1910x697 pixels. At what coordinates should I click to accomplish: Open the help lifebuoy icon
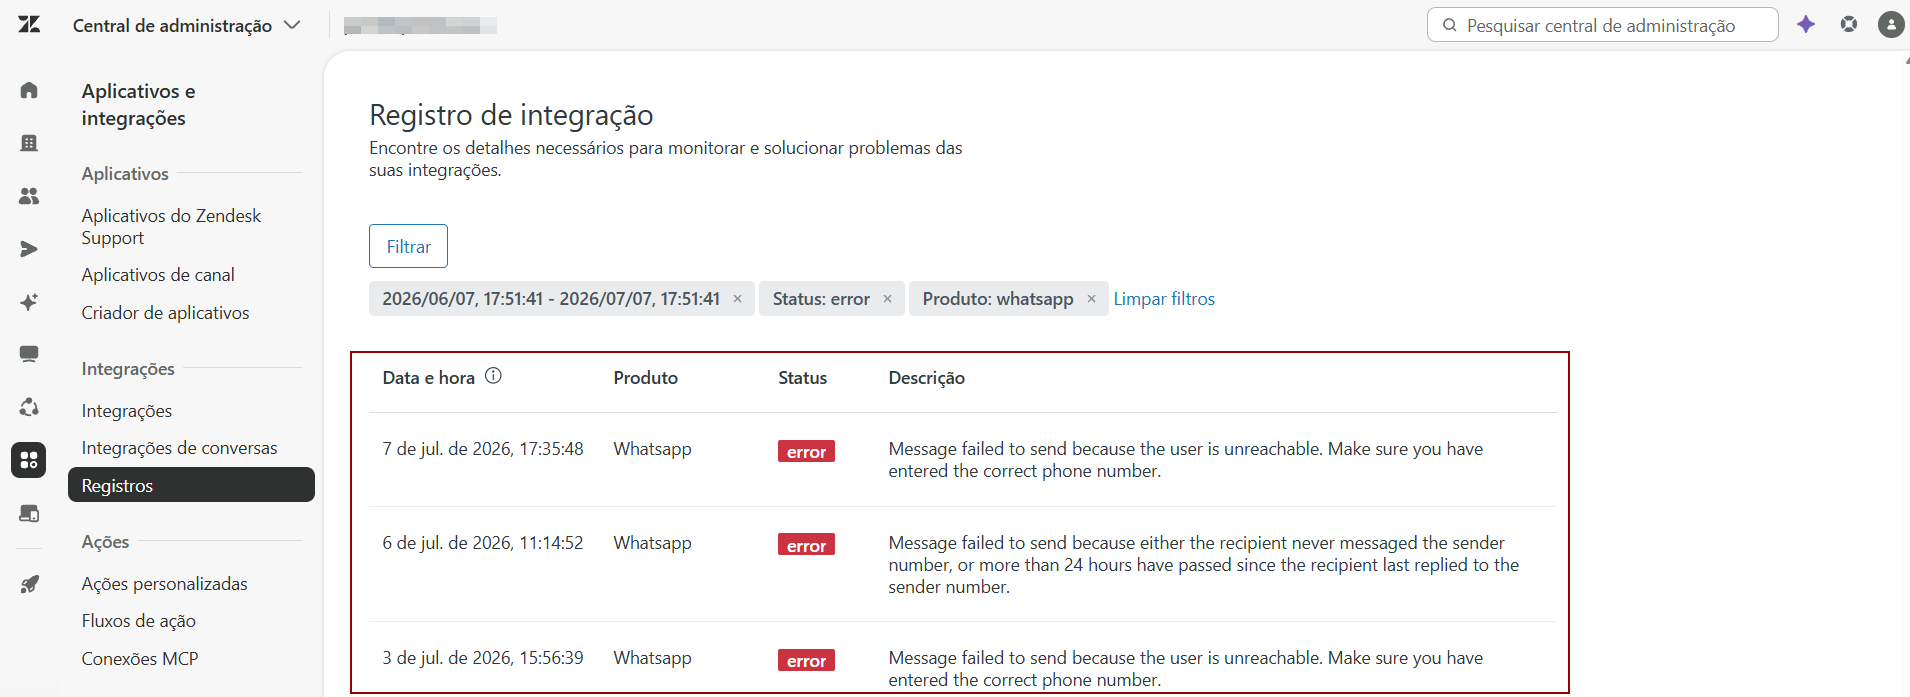click(x=1849, y=24)
